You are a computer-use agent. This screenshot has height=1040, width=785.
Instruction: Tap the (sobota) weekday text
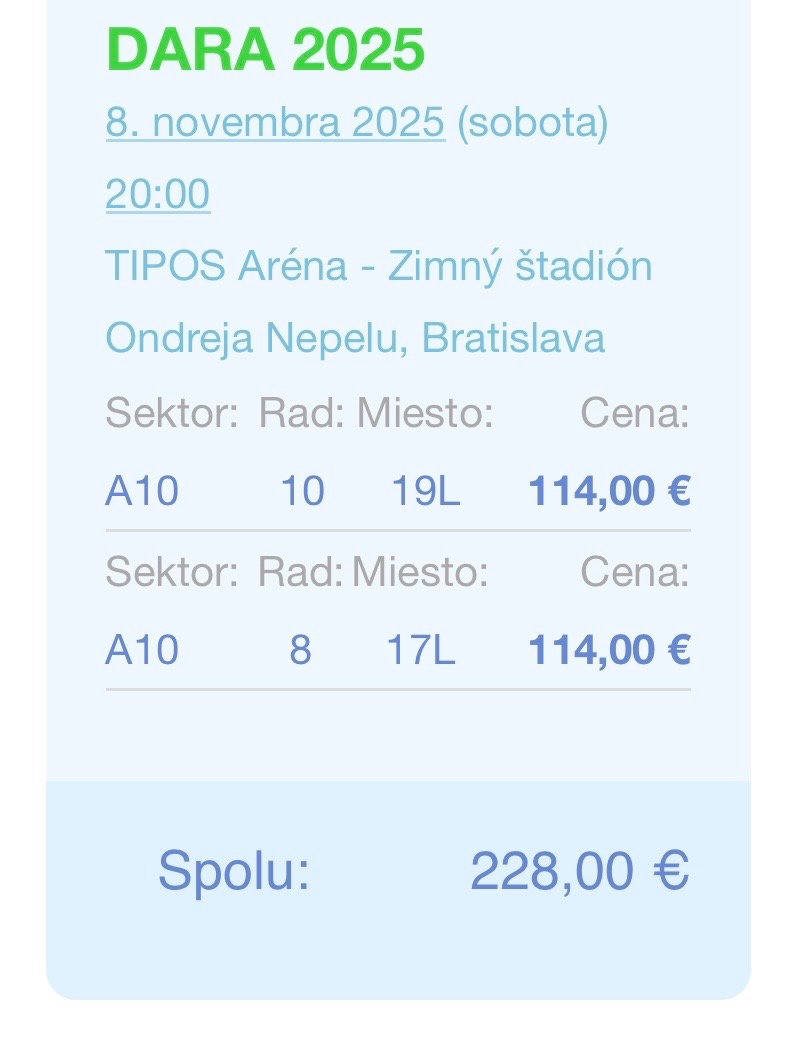[x=532, y=123]
